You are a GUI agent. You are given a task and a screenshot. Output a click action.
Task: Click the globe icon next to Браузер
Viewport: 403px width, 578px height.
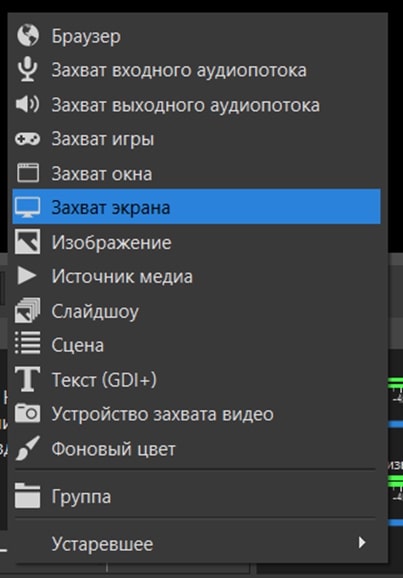(x=28, y=36)
